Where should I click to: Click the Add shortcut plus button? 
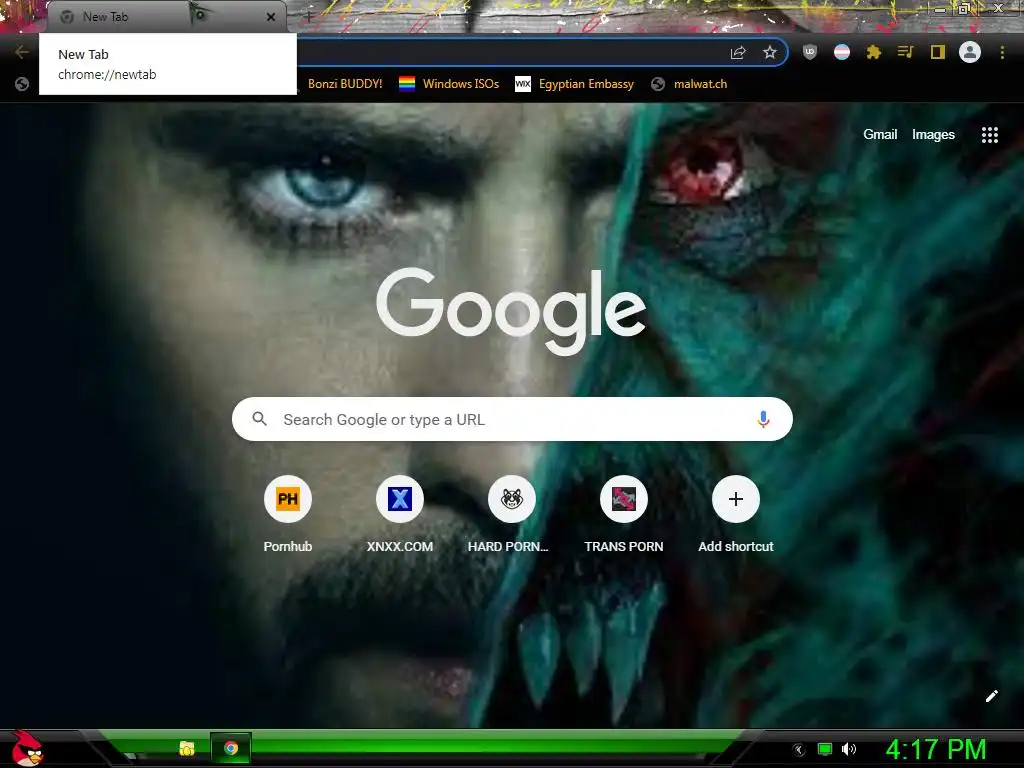[x=736, y=500]
